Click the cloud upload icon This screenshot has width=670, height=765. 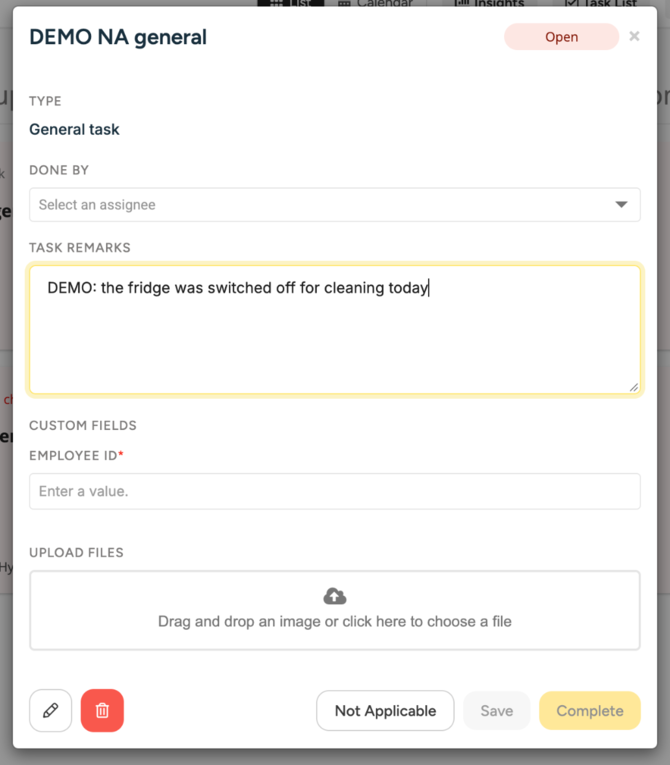coord(335,596)
